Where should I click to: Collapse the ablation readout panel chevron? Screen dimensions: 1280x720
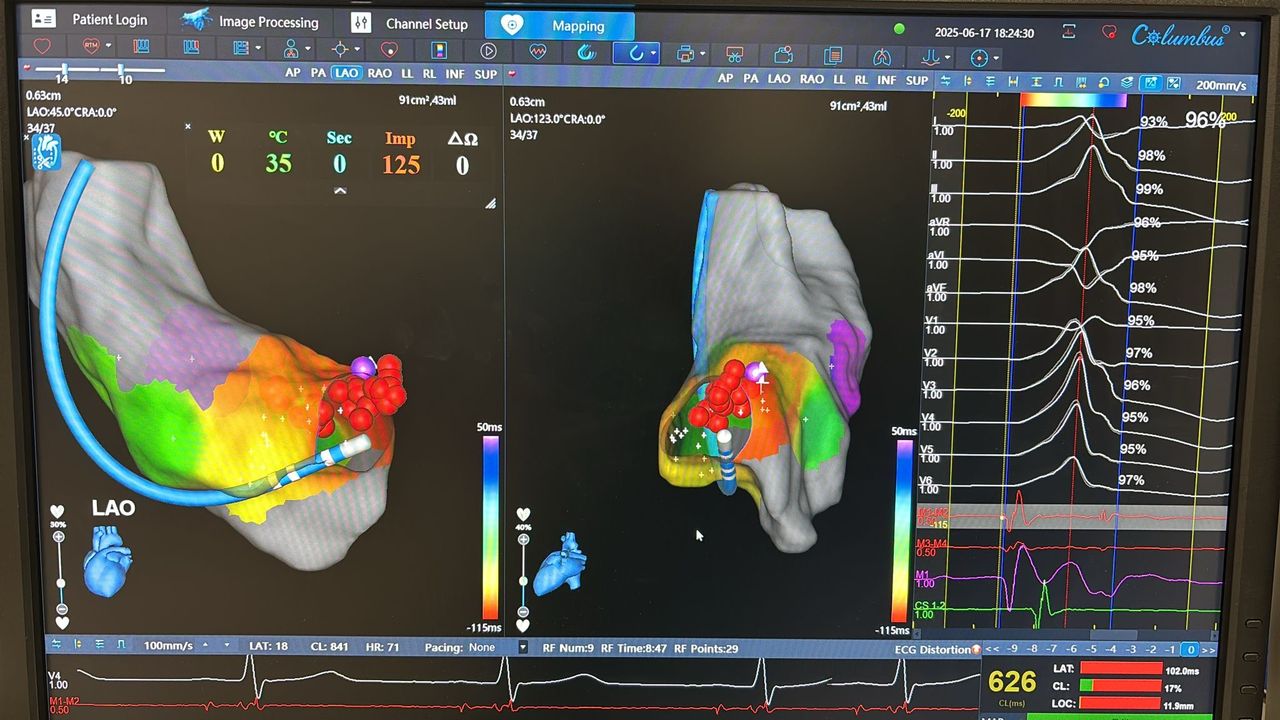(340, 190)
